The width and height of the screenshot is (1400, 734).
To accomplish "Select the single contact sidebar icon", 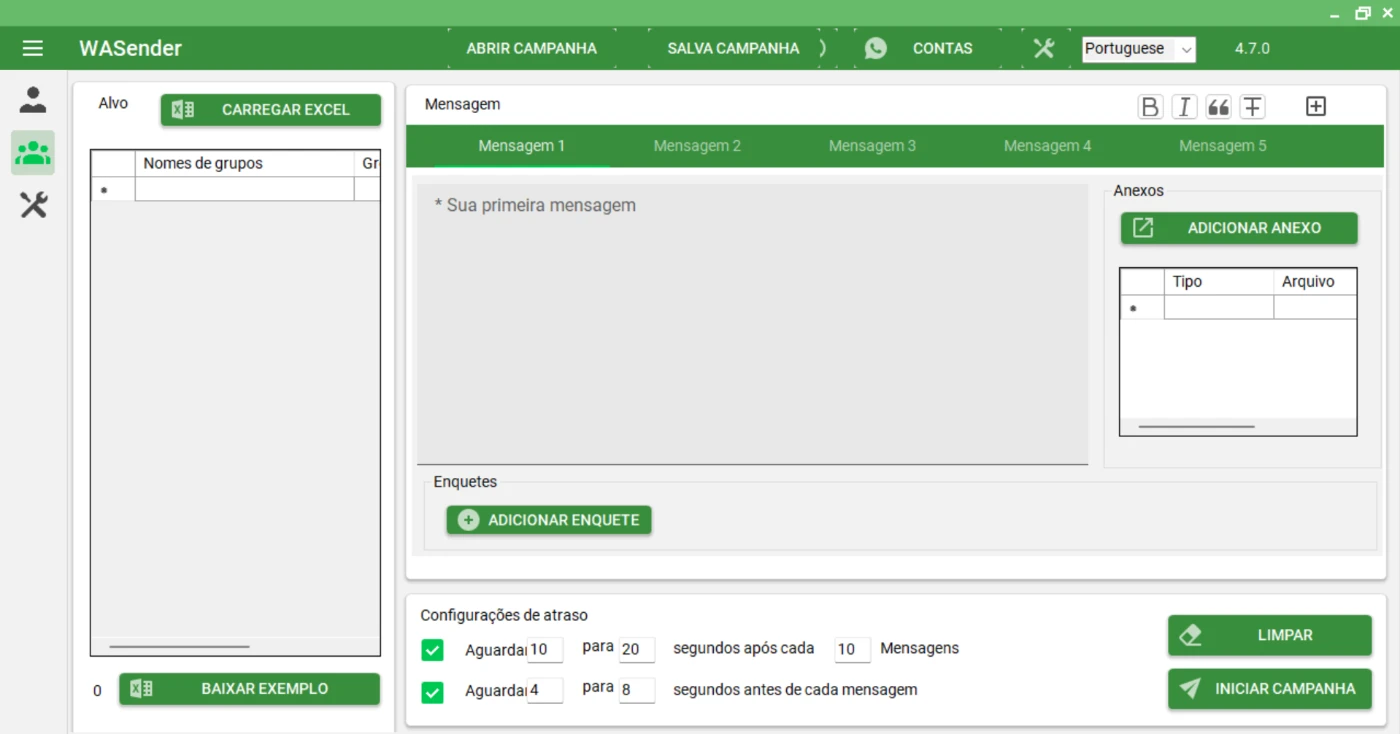I will click(x=33, y=99).
